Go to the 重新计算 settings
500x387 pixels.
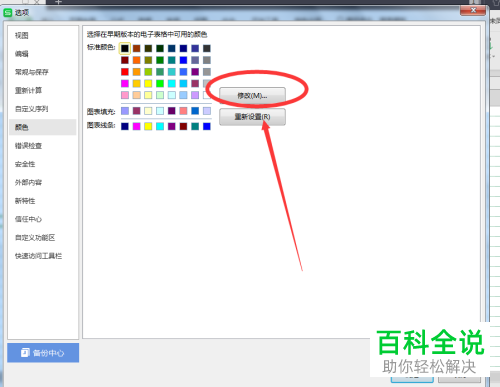pyautogui.click(x=28, y=90)
